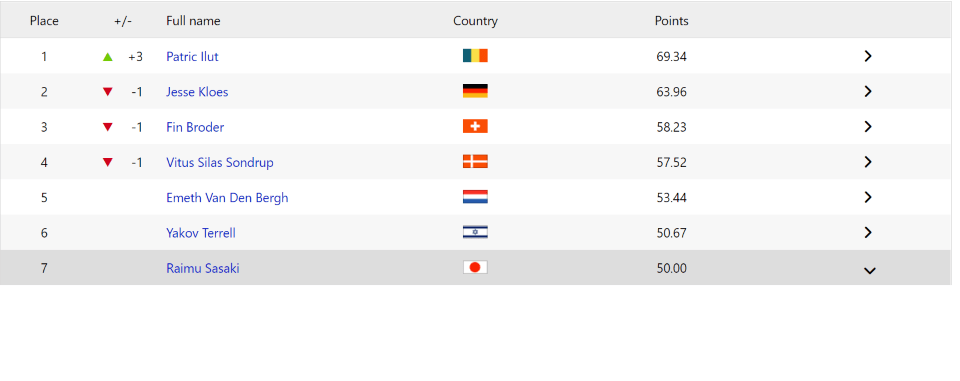Select the 63.96 points cell
960x381 pixels.
[x=671, y=92]
